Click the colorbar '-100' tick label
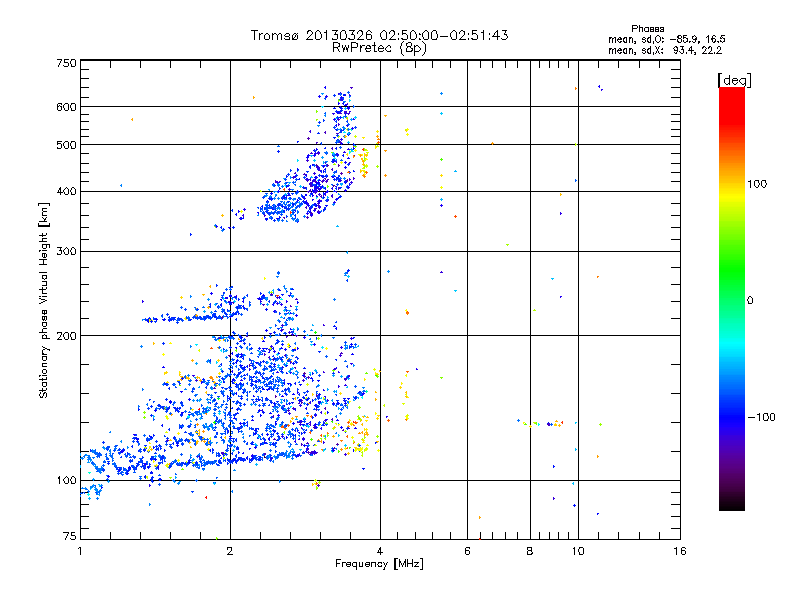800x600 pixels. pos(761,417)
